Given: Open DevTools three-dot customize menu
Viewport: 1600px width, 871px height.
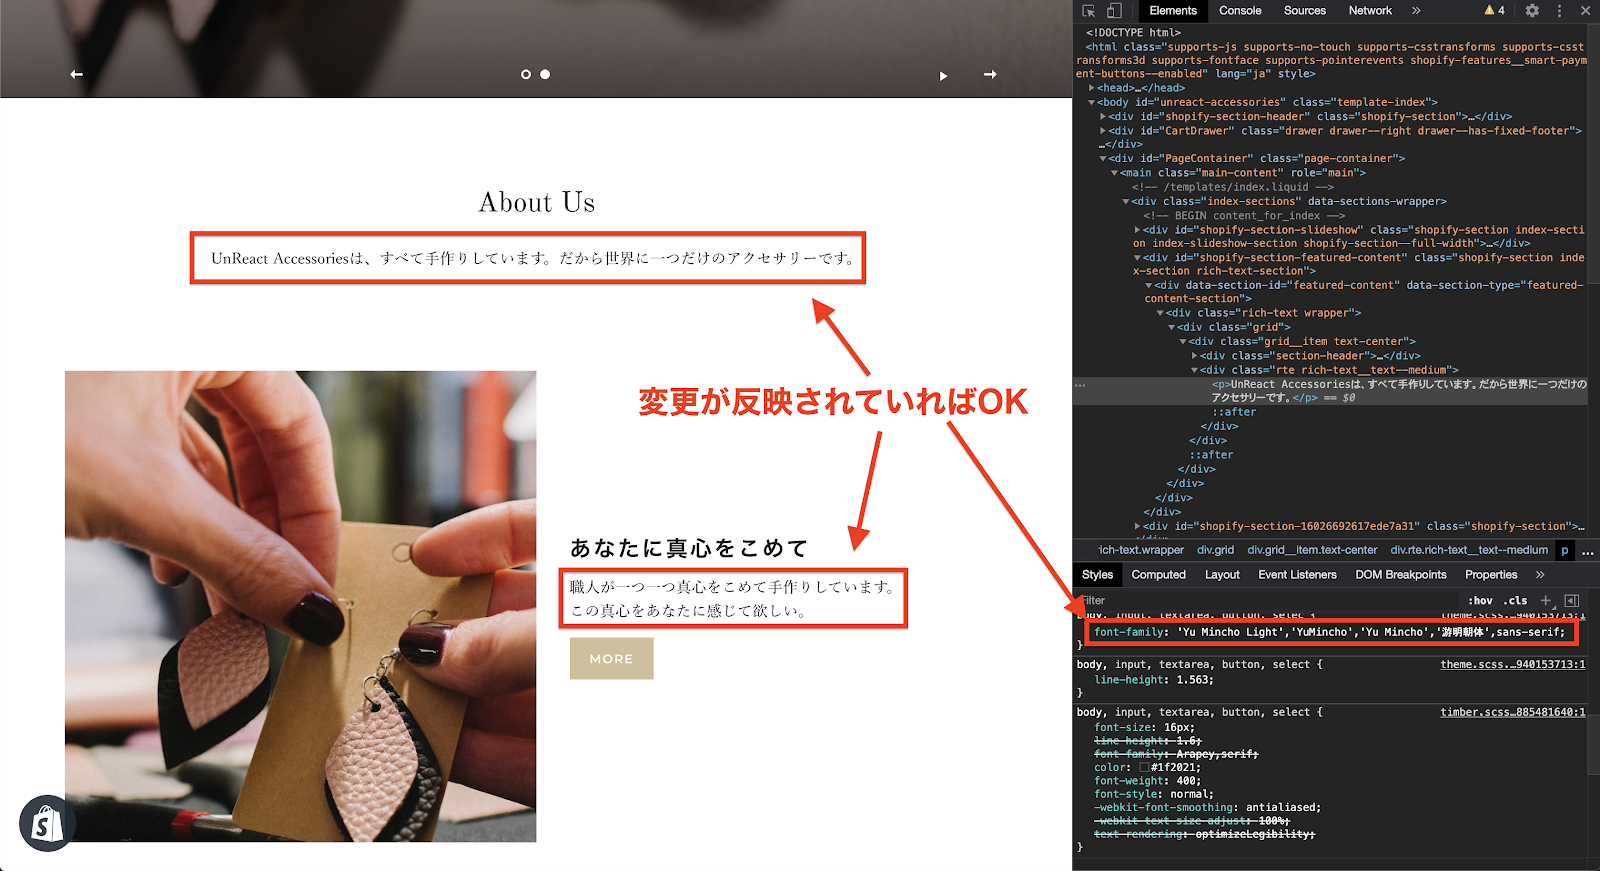Looking at the screenshot, I should pos(1559,11).
